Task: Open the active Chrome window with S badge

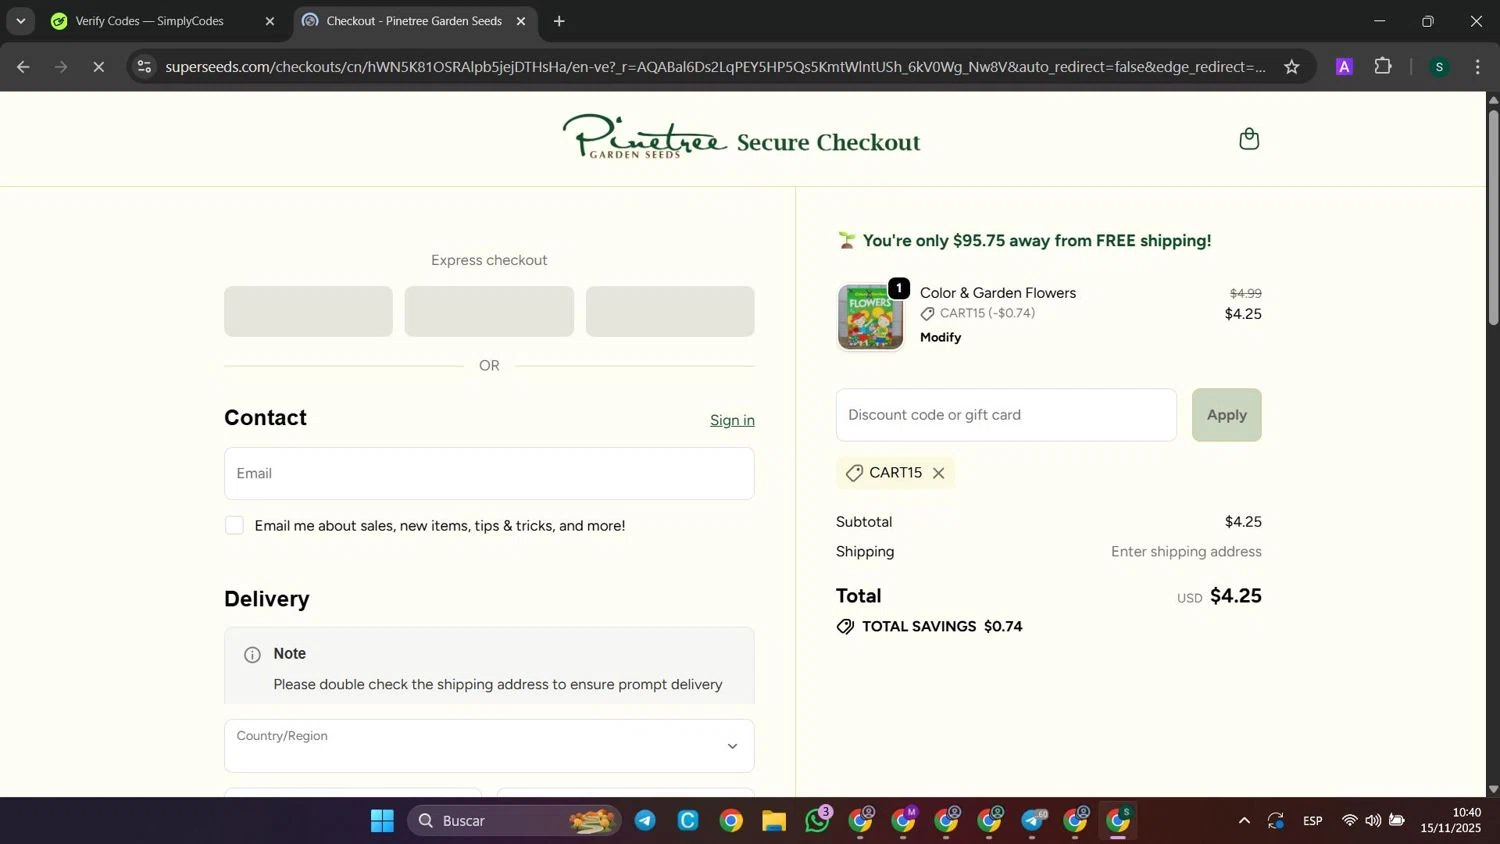Action: 1118,821
